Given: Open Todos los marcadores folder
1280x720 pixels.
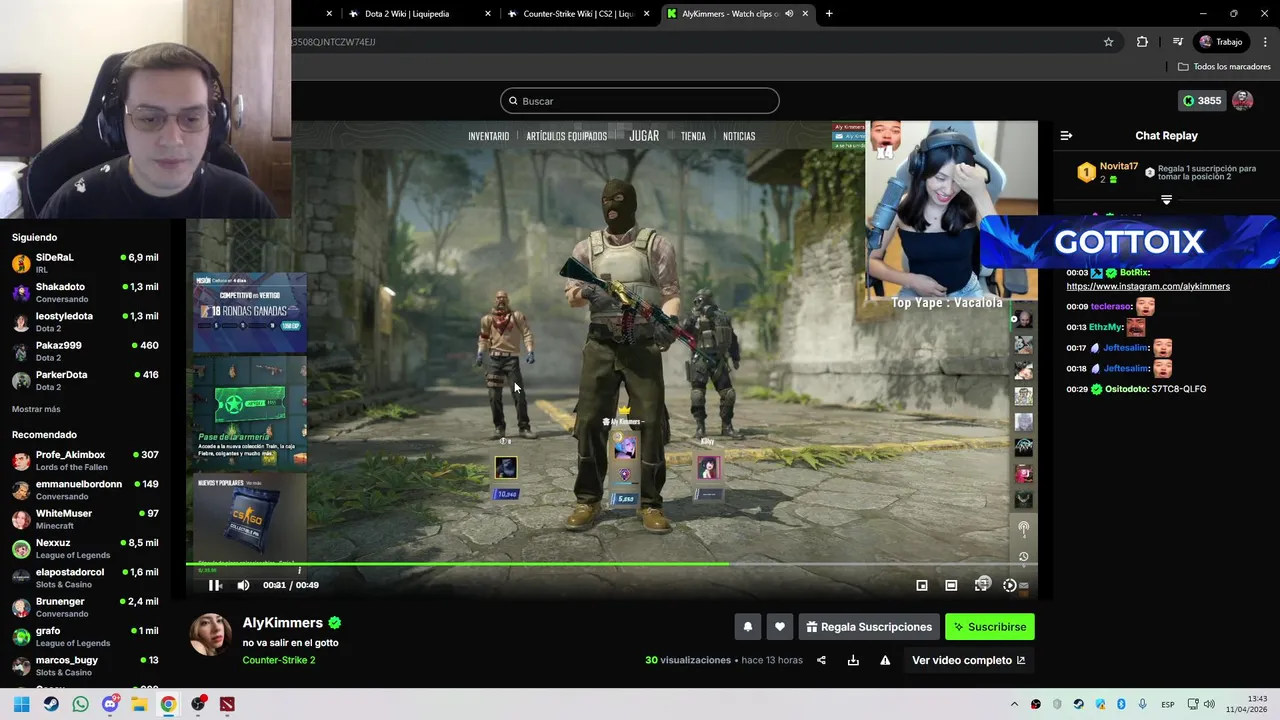Looking at the screenshot, I should pos(1224,67).
